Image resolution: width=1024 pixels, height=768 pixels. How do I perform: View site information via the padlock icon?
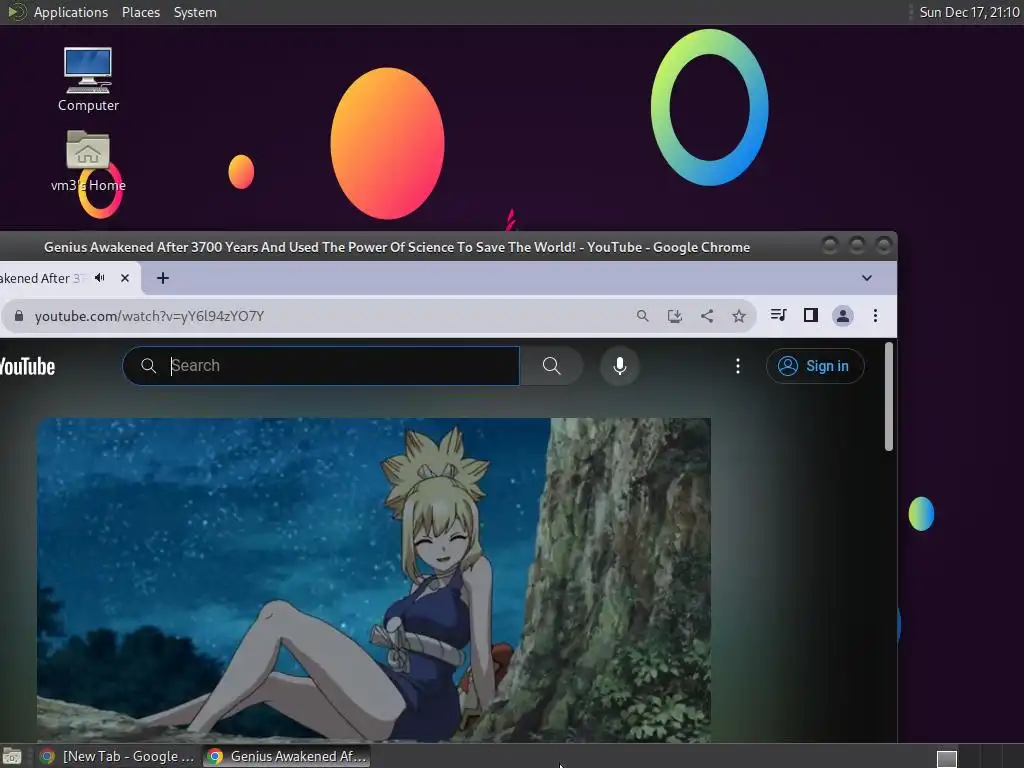[x=19, y=316]
